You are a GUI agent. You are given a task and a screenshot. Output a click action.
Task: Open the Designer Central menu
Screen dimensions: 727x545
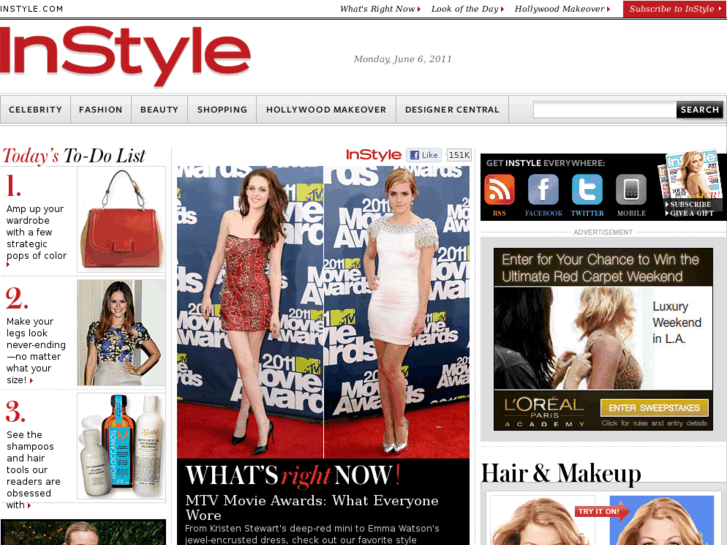[452, 109]
